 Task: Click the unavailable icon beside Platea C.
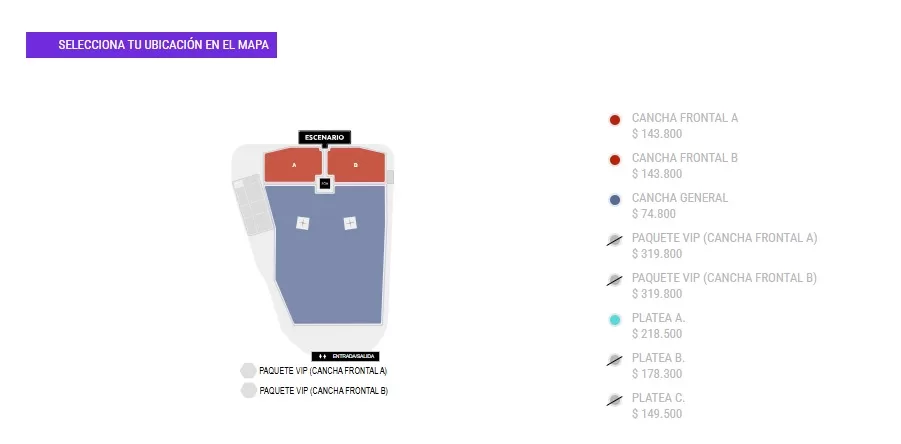point(615,400)
